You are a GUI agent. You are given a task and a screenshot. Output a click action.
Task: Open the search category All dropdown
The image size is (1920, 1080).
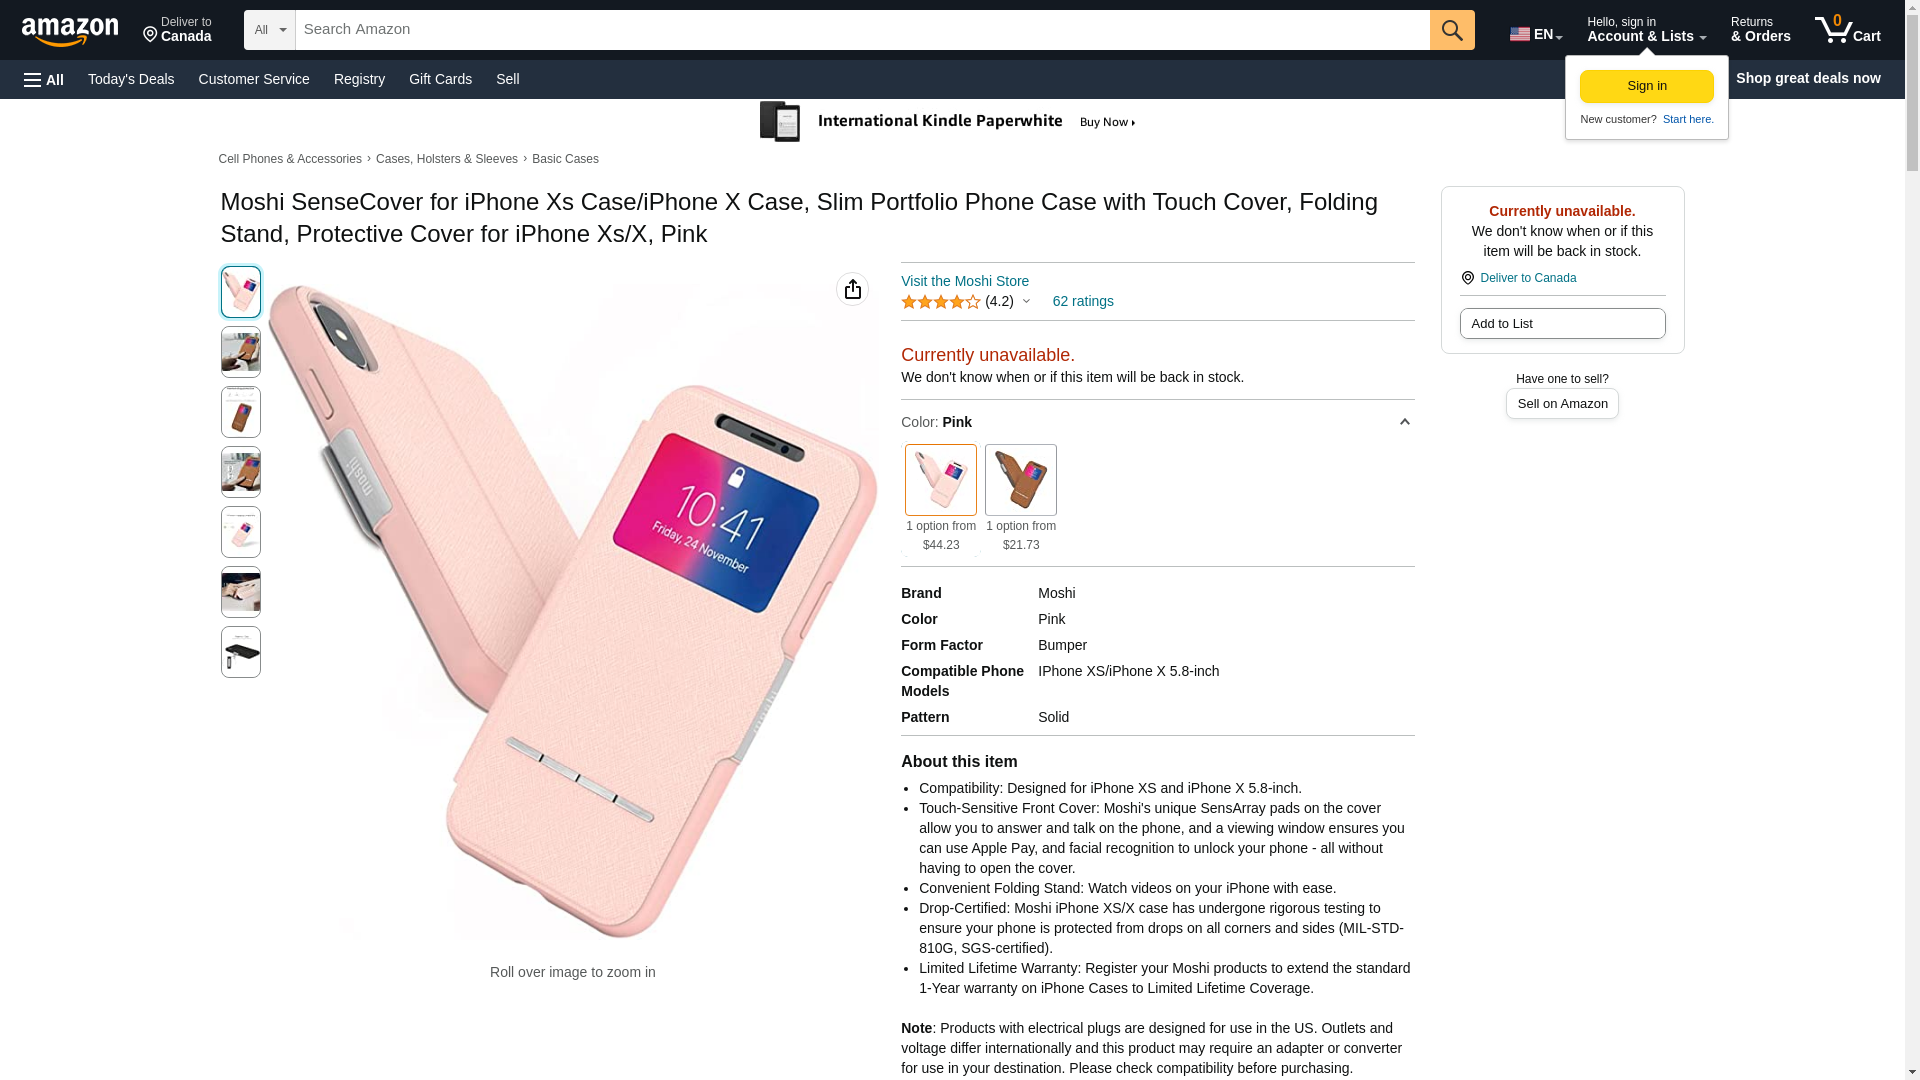tap(269, 30)
